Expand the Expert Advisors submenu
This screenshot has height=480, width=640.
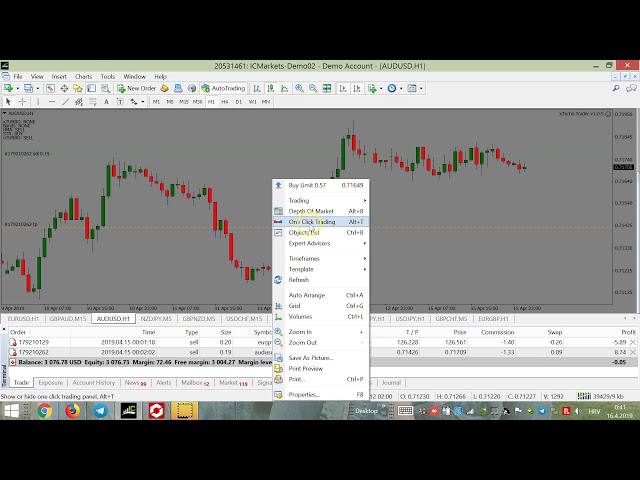pyautogui.click(x=310, y=243)
